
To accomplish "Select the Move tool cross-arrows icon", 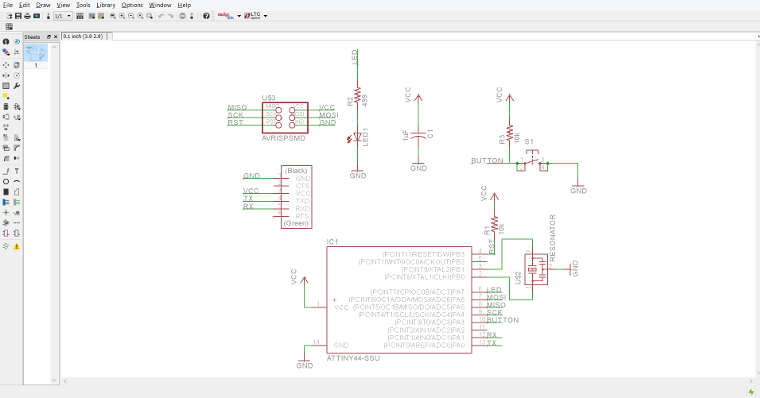I will point(6,65).
